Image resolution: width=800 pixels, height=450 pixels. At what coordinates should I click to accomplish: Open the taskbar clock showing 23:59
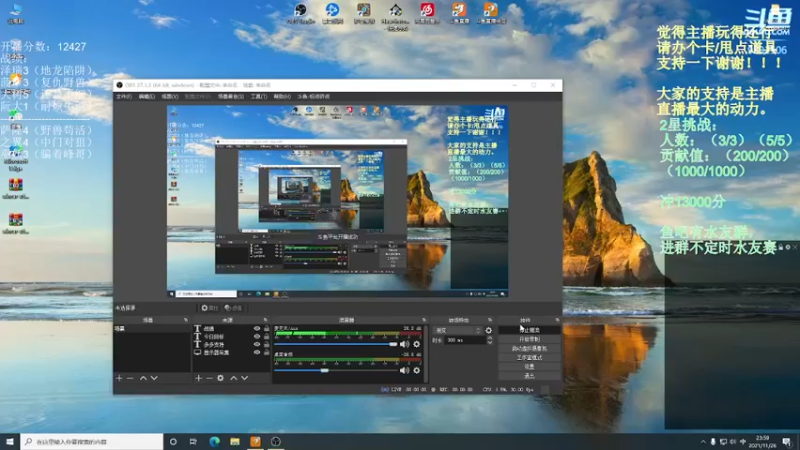point(763,441)
